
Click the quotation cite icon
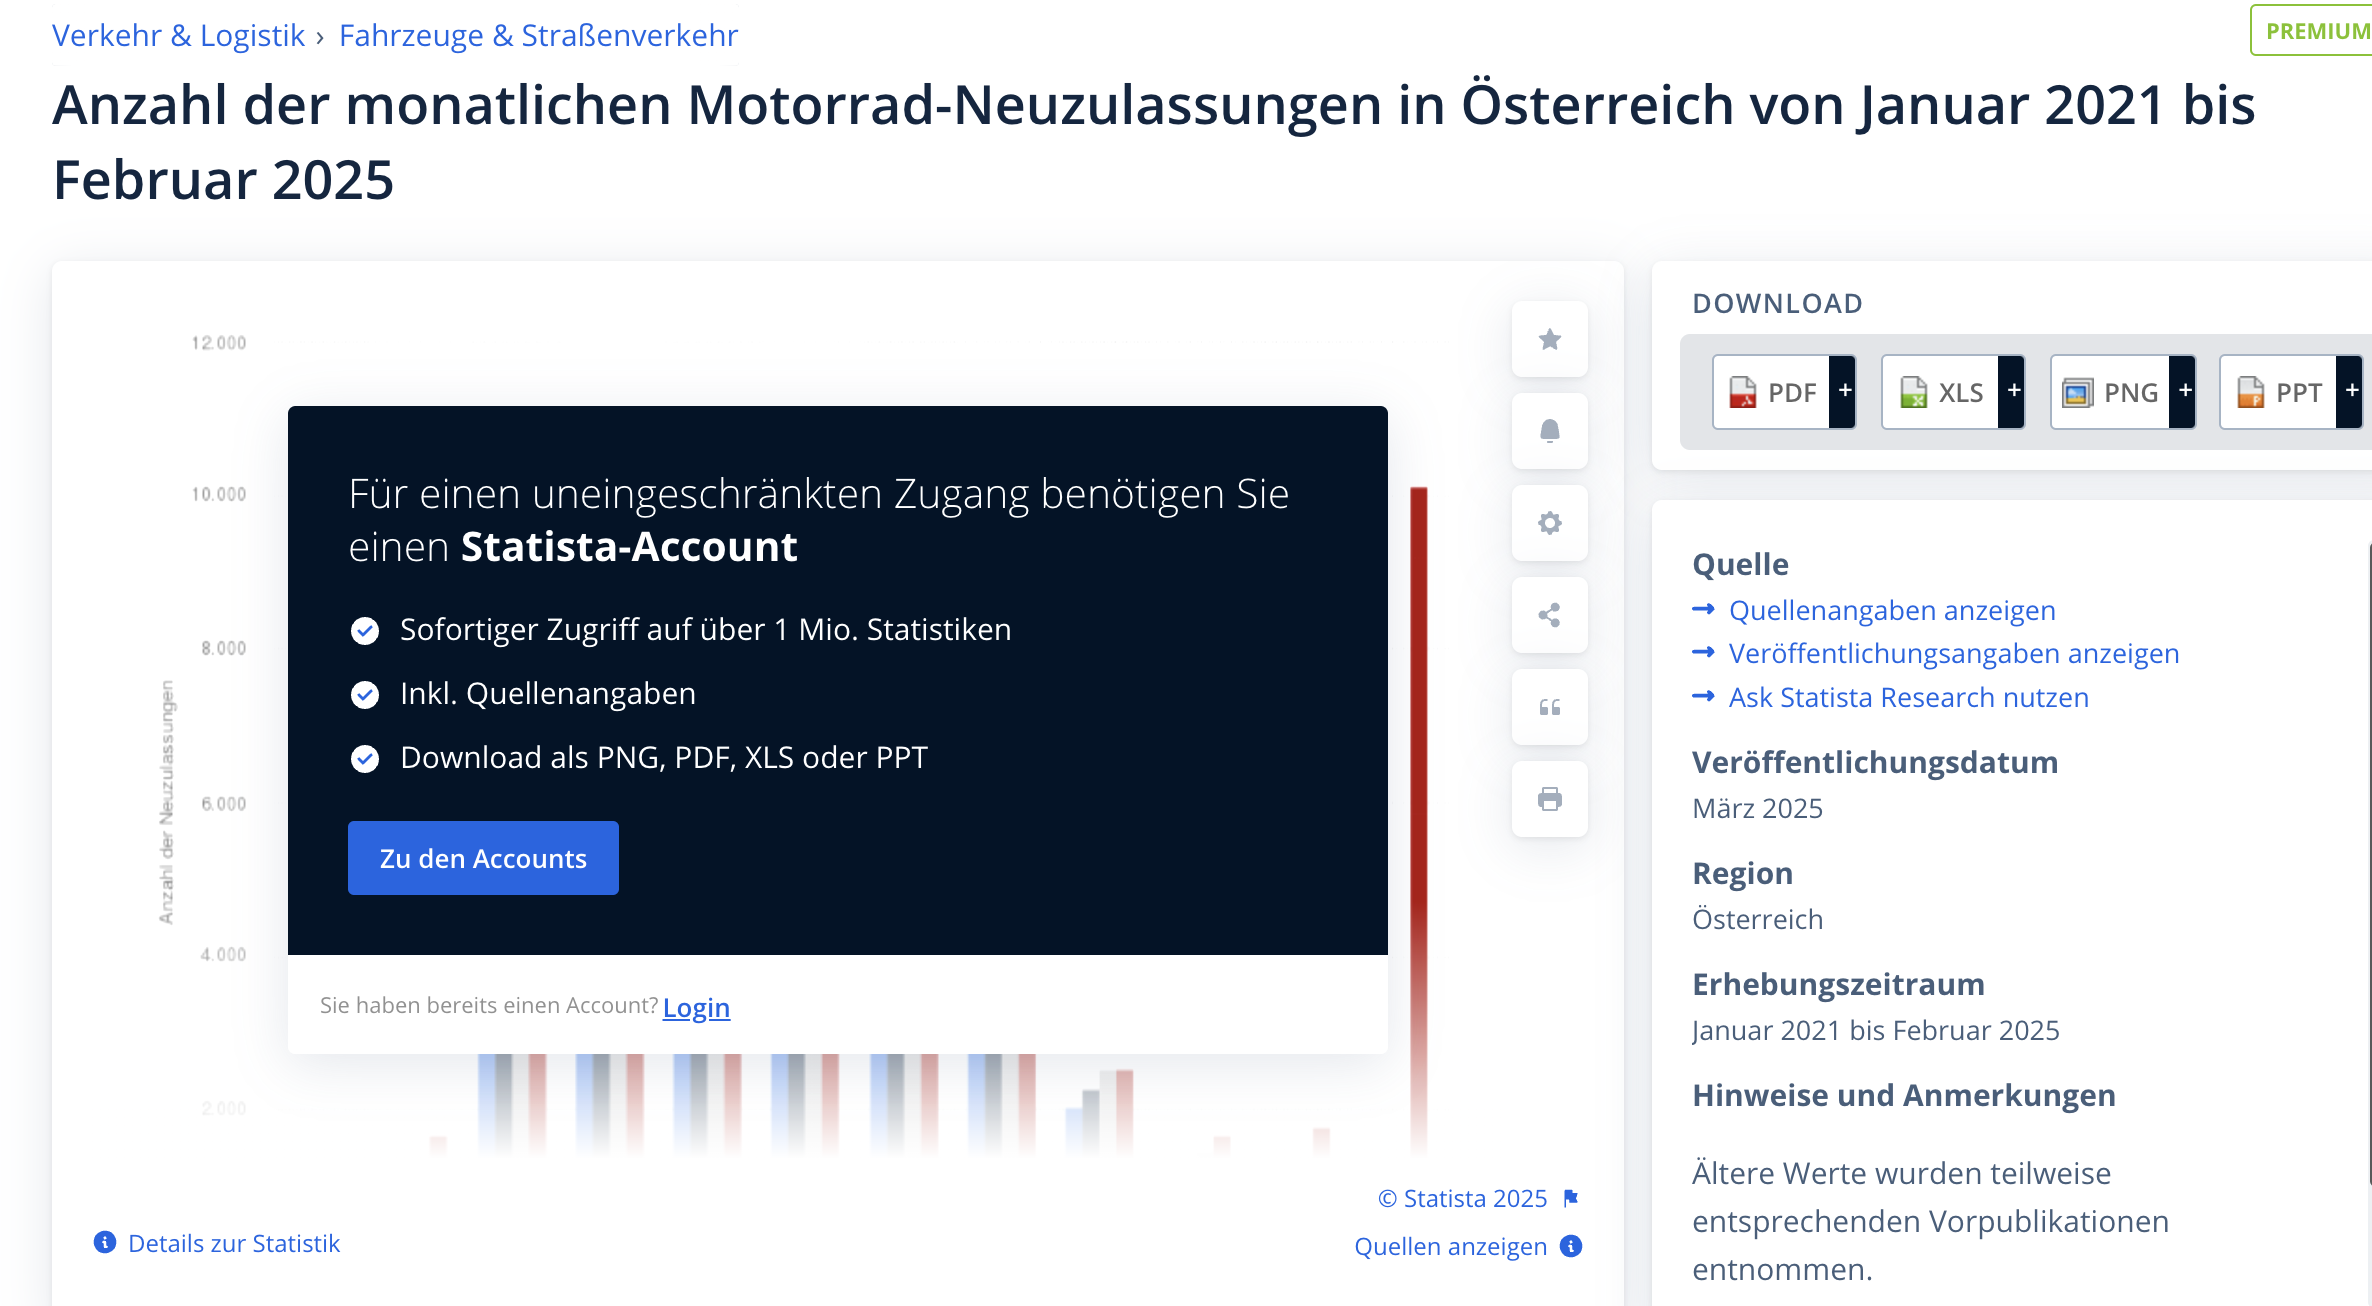click(1549, 707)
